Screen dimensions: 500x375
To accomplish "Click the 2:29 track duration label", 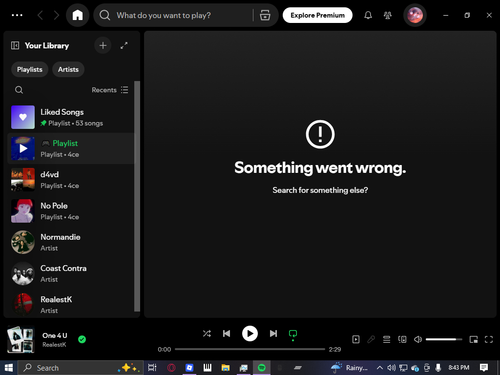I will [x=335, y=349].
